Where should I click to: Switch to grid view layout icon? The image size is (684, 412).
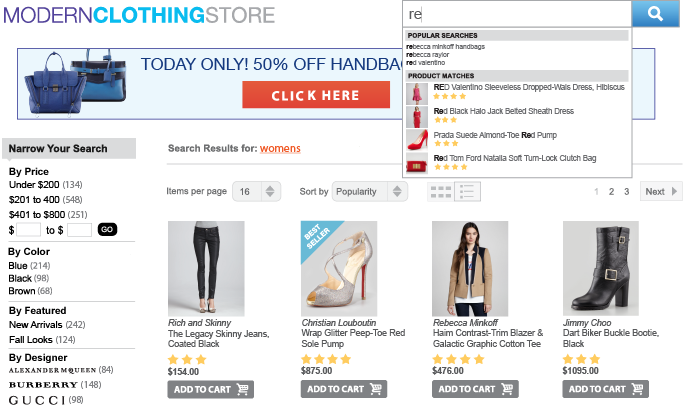click(441, 192)
